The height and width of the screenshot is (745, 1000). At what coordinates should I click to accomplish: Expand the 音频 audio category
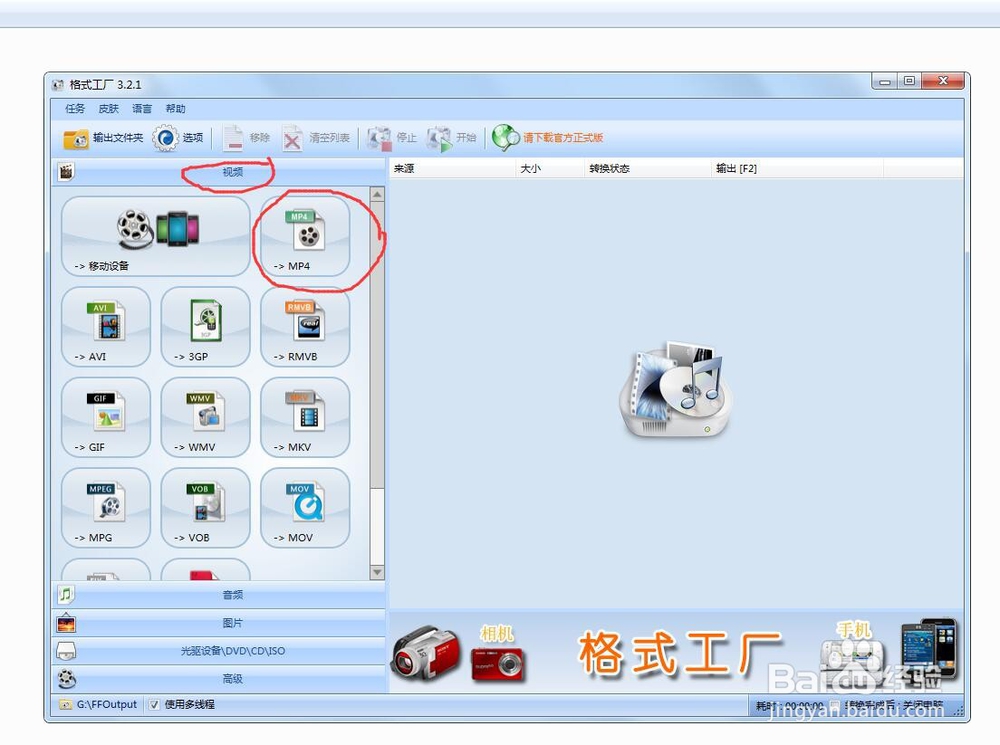(x=218, y=594)
